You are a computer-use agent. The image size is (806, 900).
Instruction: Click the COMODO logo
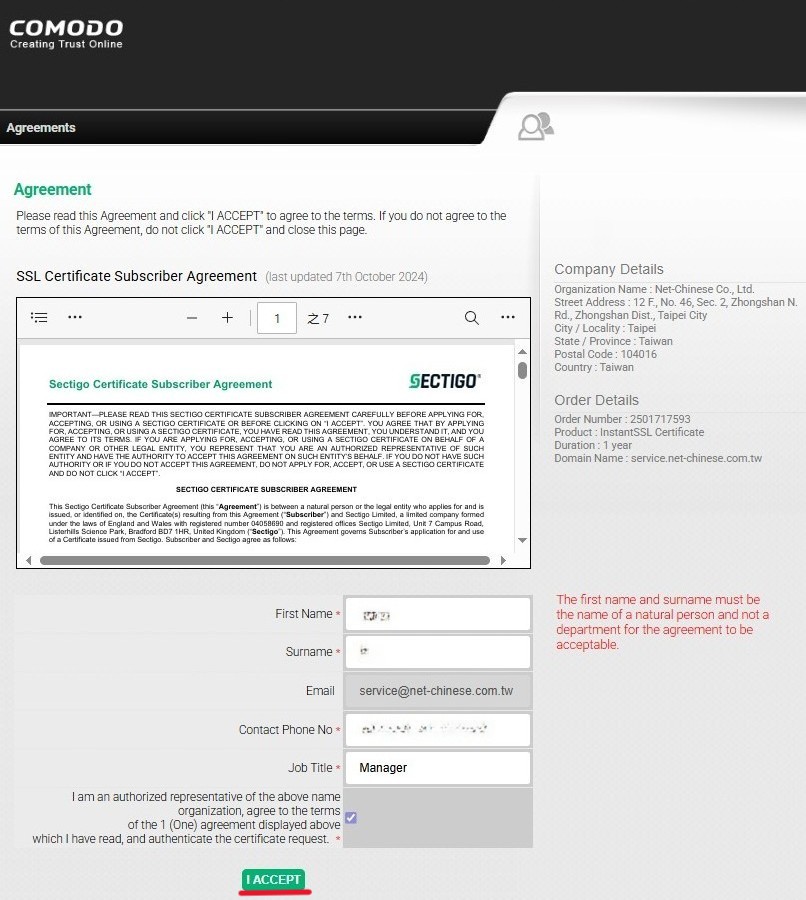point(66,34)
